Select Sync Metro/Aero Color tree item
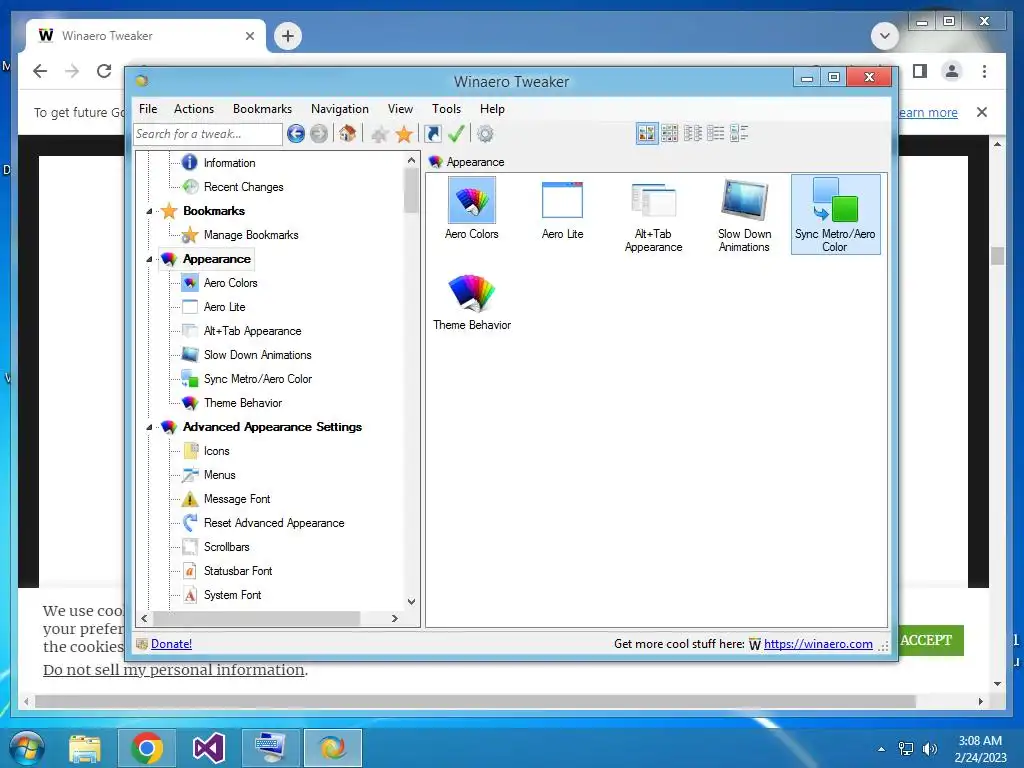The width and height of the screenshot is (1024, 768). click(x=257, y=379)
